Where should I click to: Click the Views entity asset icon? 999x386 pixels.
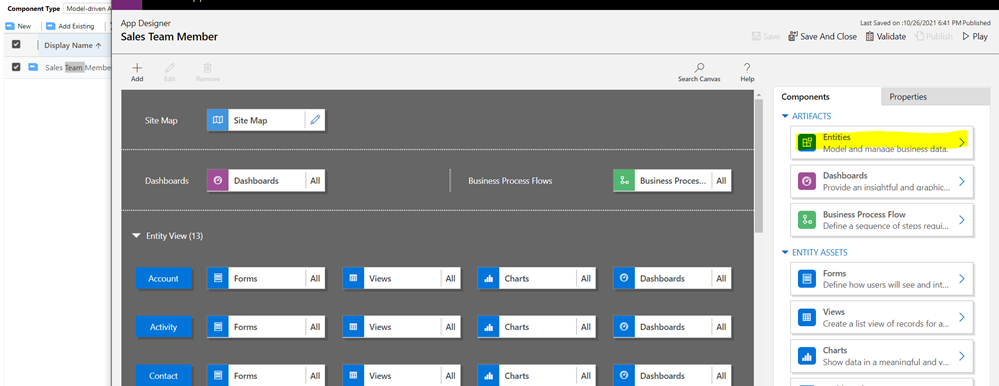(x=807, y=317)
